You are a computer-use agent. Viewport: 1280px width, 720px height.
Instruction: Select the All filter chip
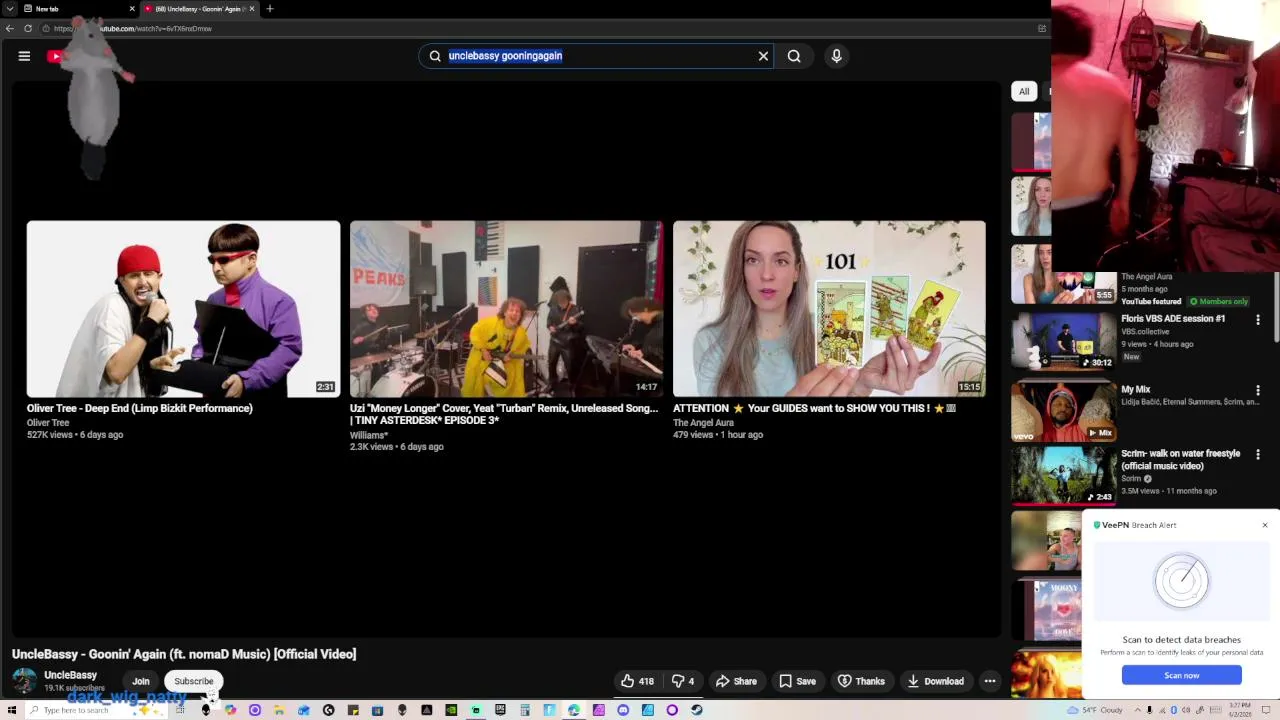[x=1024, y=91]
